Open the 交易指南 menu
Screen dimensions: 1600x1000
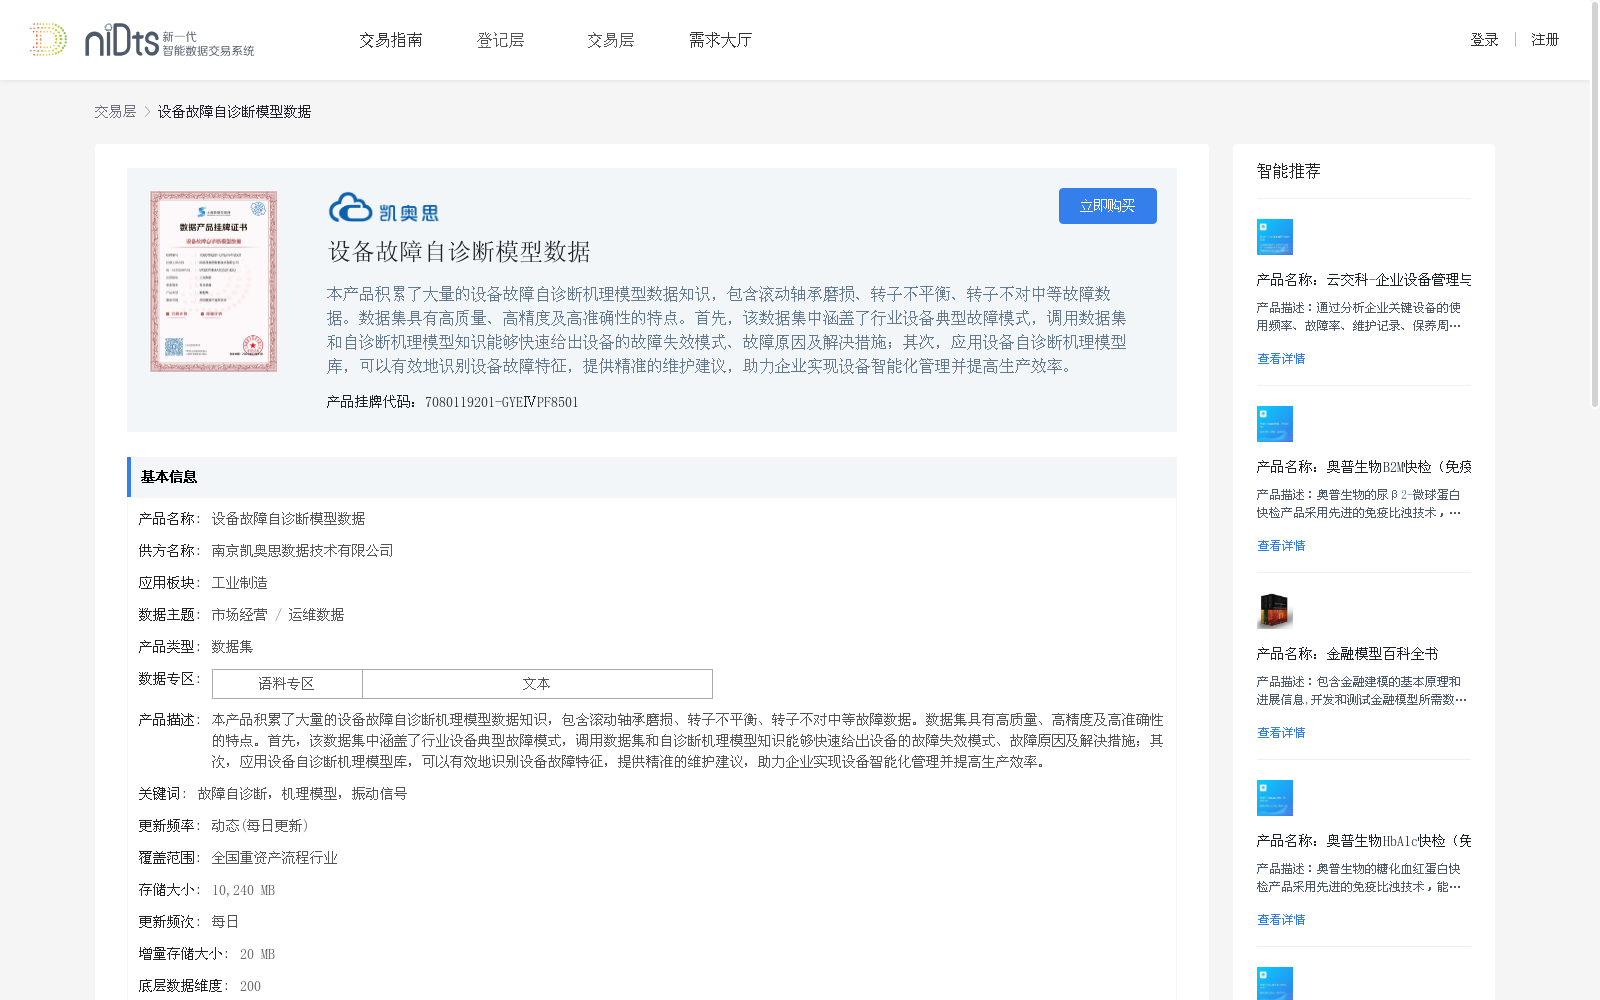[x=391, y=40]
